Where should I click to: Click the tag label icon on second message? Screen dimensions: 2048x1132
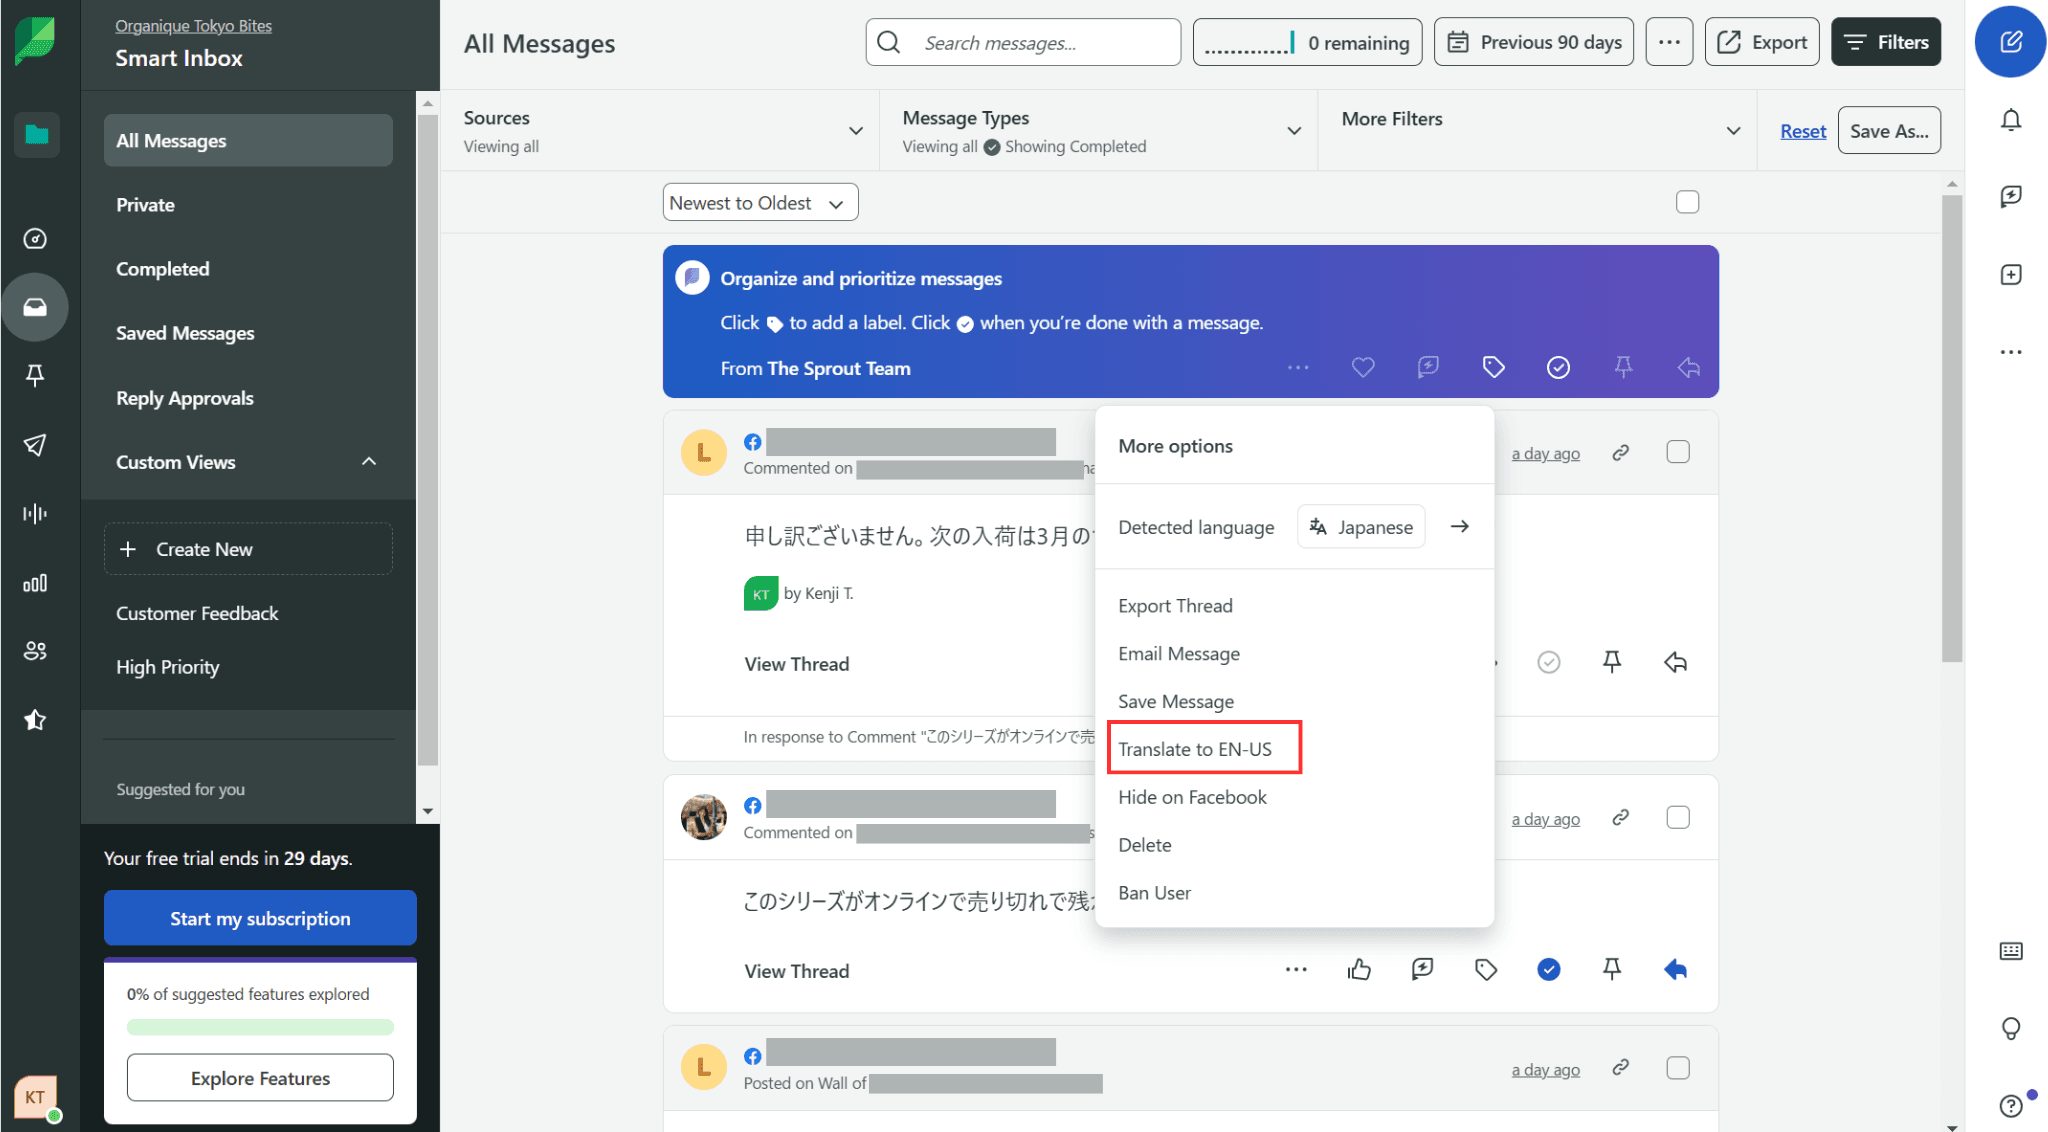point(1486,969)
